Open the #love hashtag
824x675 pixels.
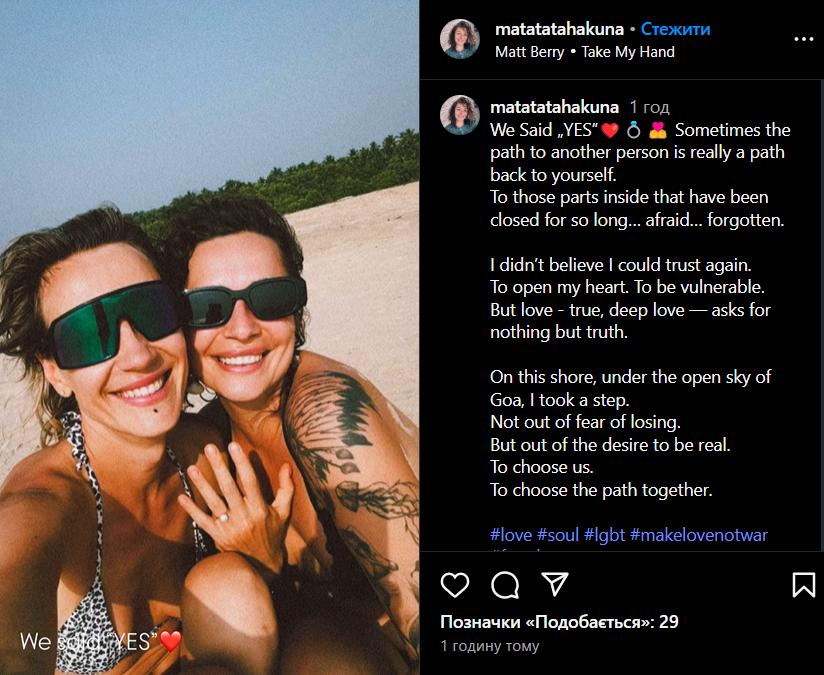point(511,535)
